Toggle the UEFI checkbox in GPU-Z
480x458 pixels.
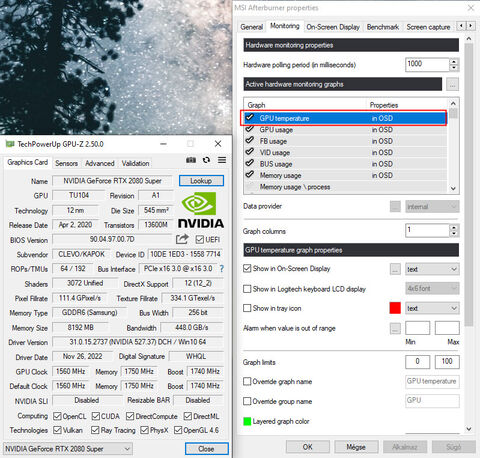pos(200,239)
